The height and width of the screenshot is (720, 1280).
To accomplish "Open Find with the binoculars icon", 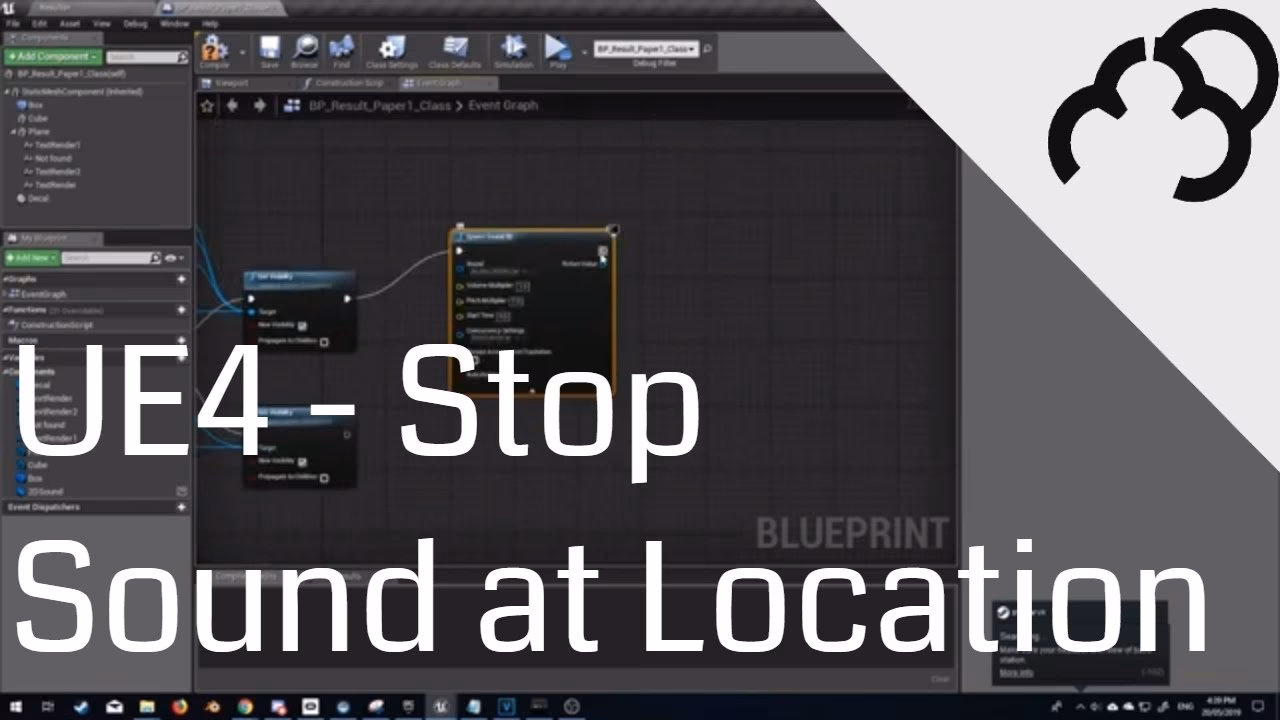I will click(x=341, y=48).
